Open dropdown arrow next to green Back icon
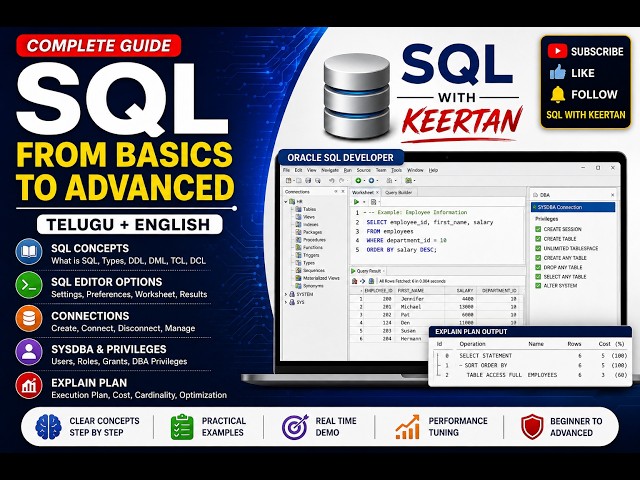 [364, 180]
